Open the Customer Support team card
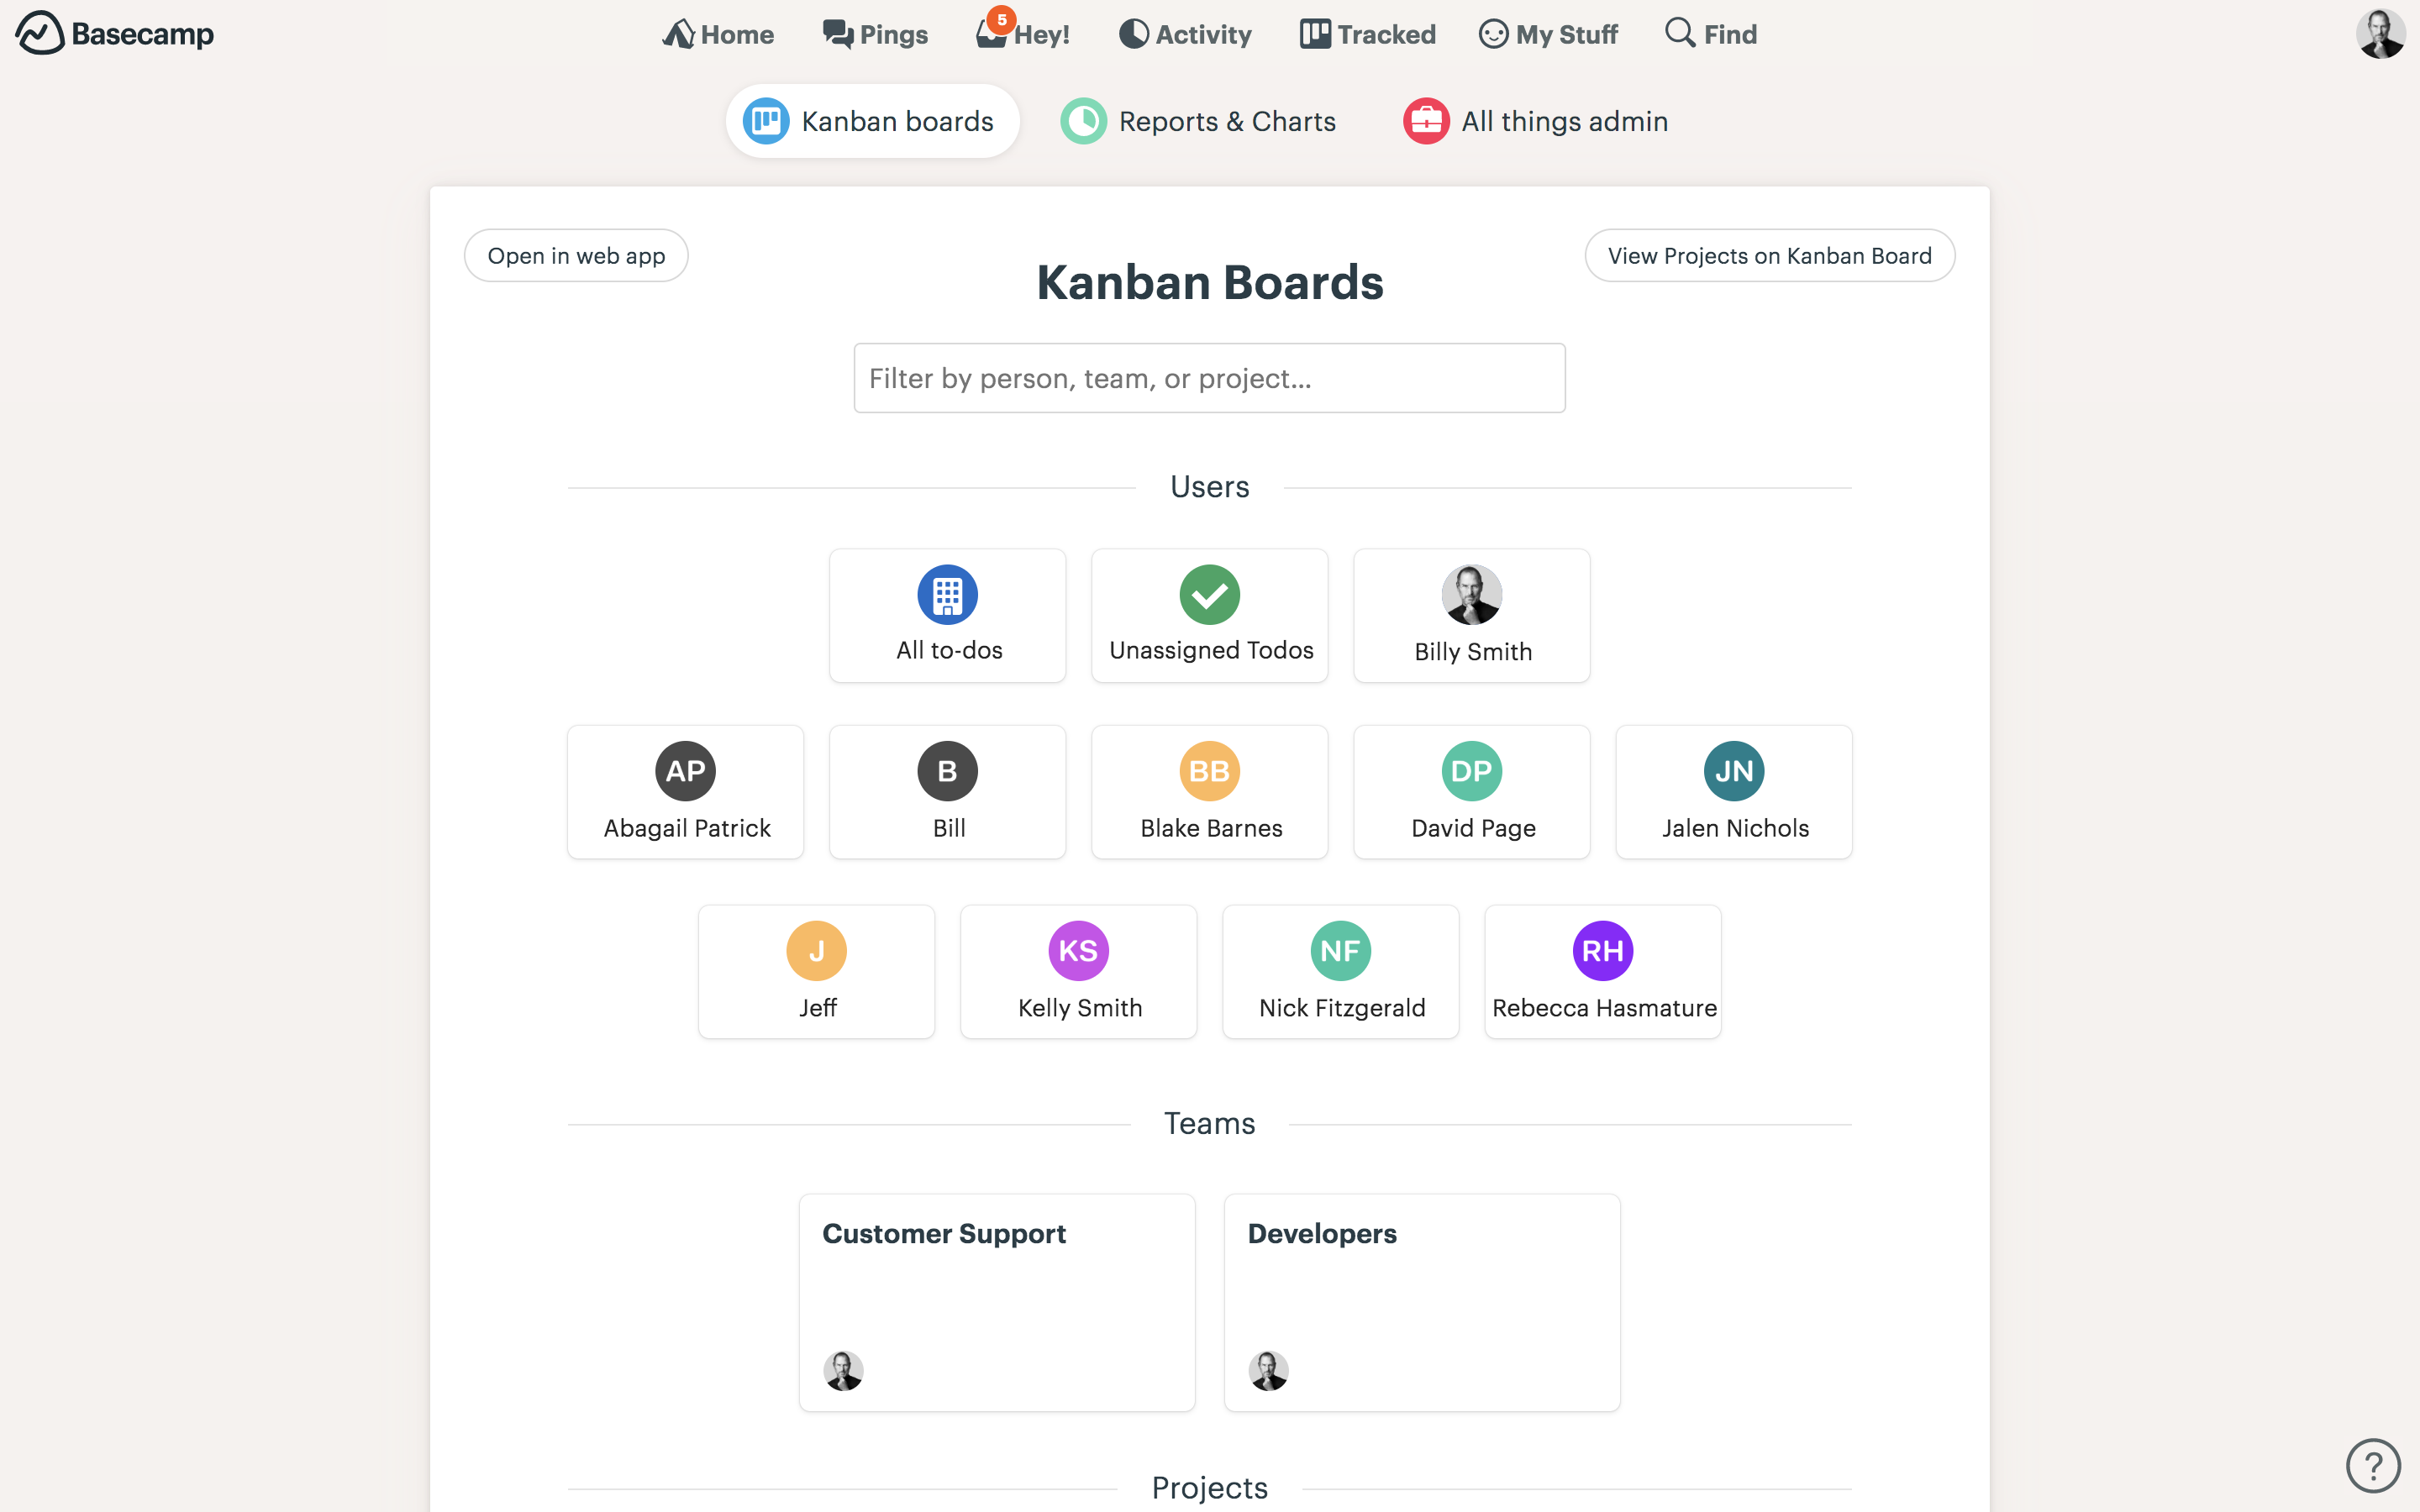 tap(997, 1302)
